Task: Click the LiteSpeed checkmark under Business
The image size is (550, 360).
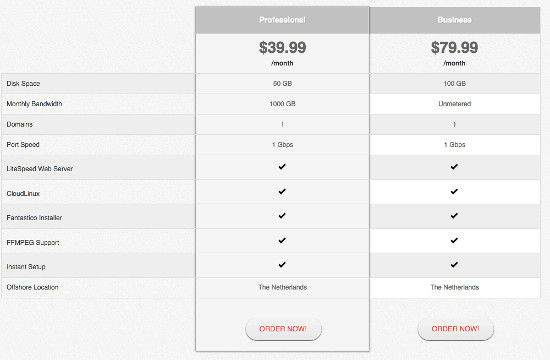Action: coord(454,167)
